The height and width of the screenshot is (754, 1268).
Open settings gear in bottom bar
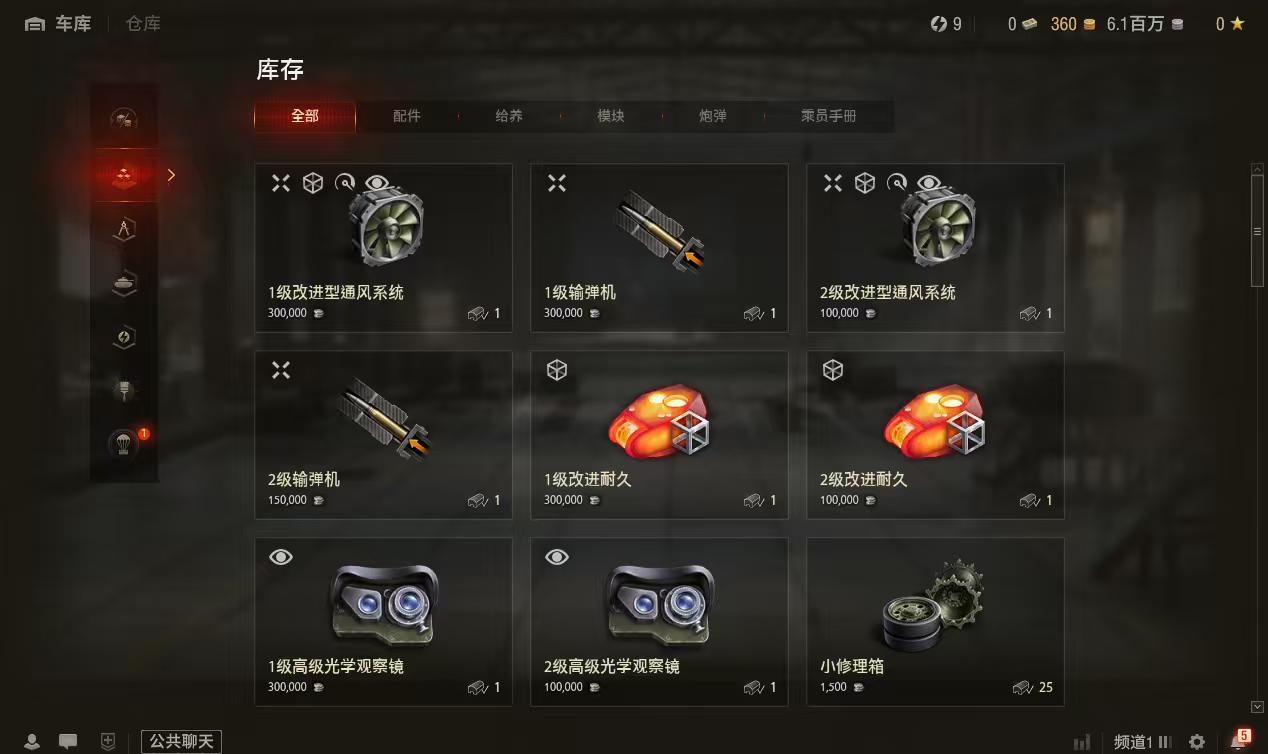pos(1197,742)
